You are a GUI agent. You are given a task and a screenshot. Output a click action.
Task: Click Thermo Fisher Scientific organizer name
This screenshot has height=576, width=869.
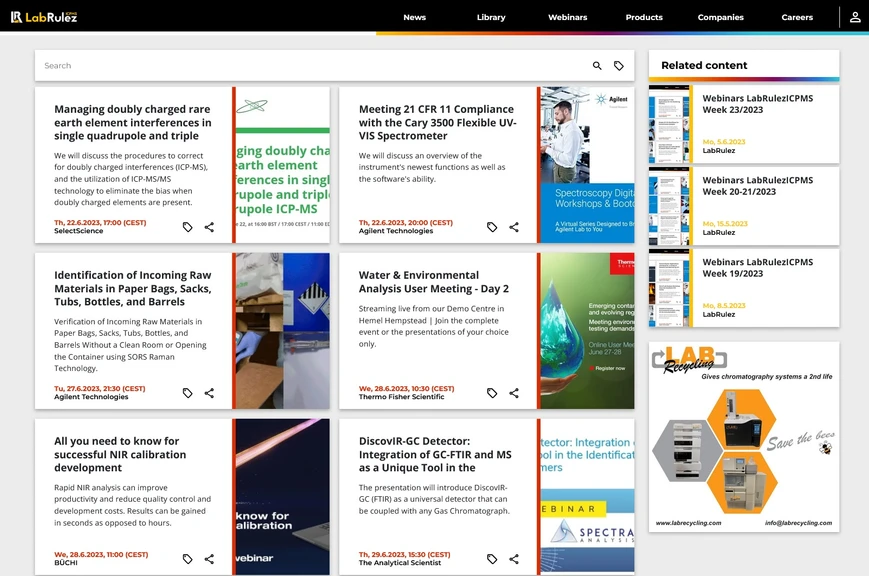401,397
